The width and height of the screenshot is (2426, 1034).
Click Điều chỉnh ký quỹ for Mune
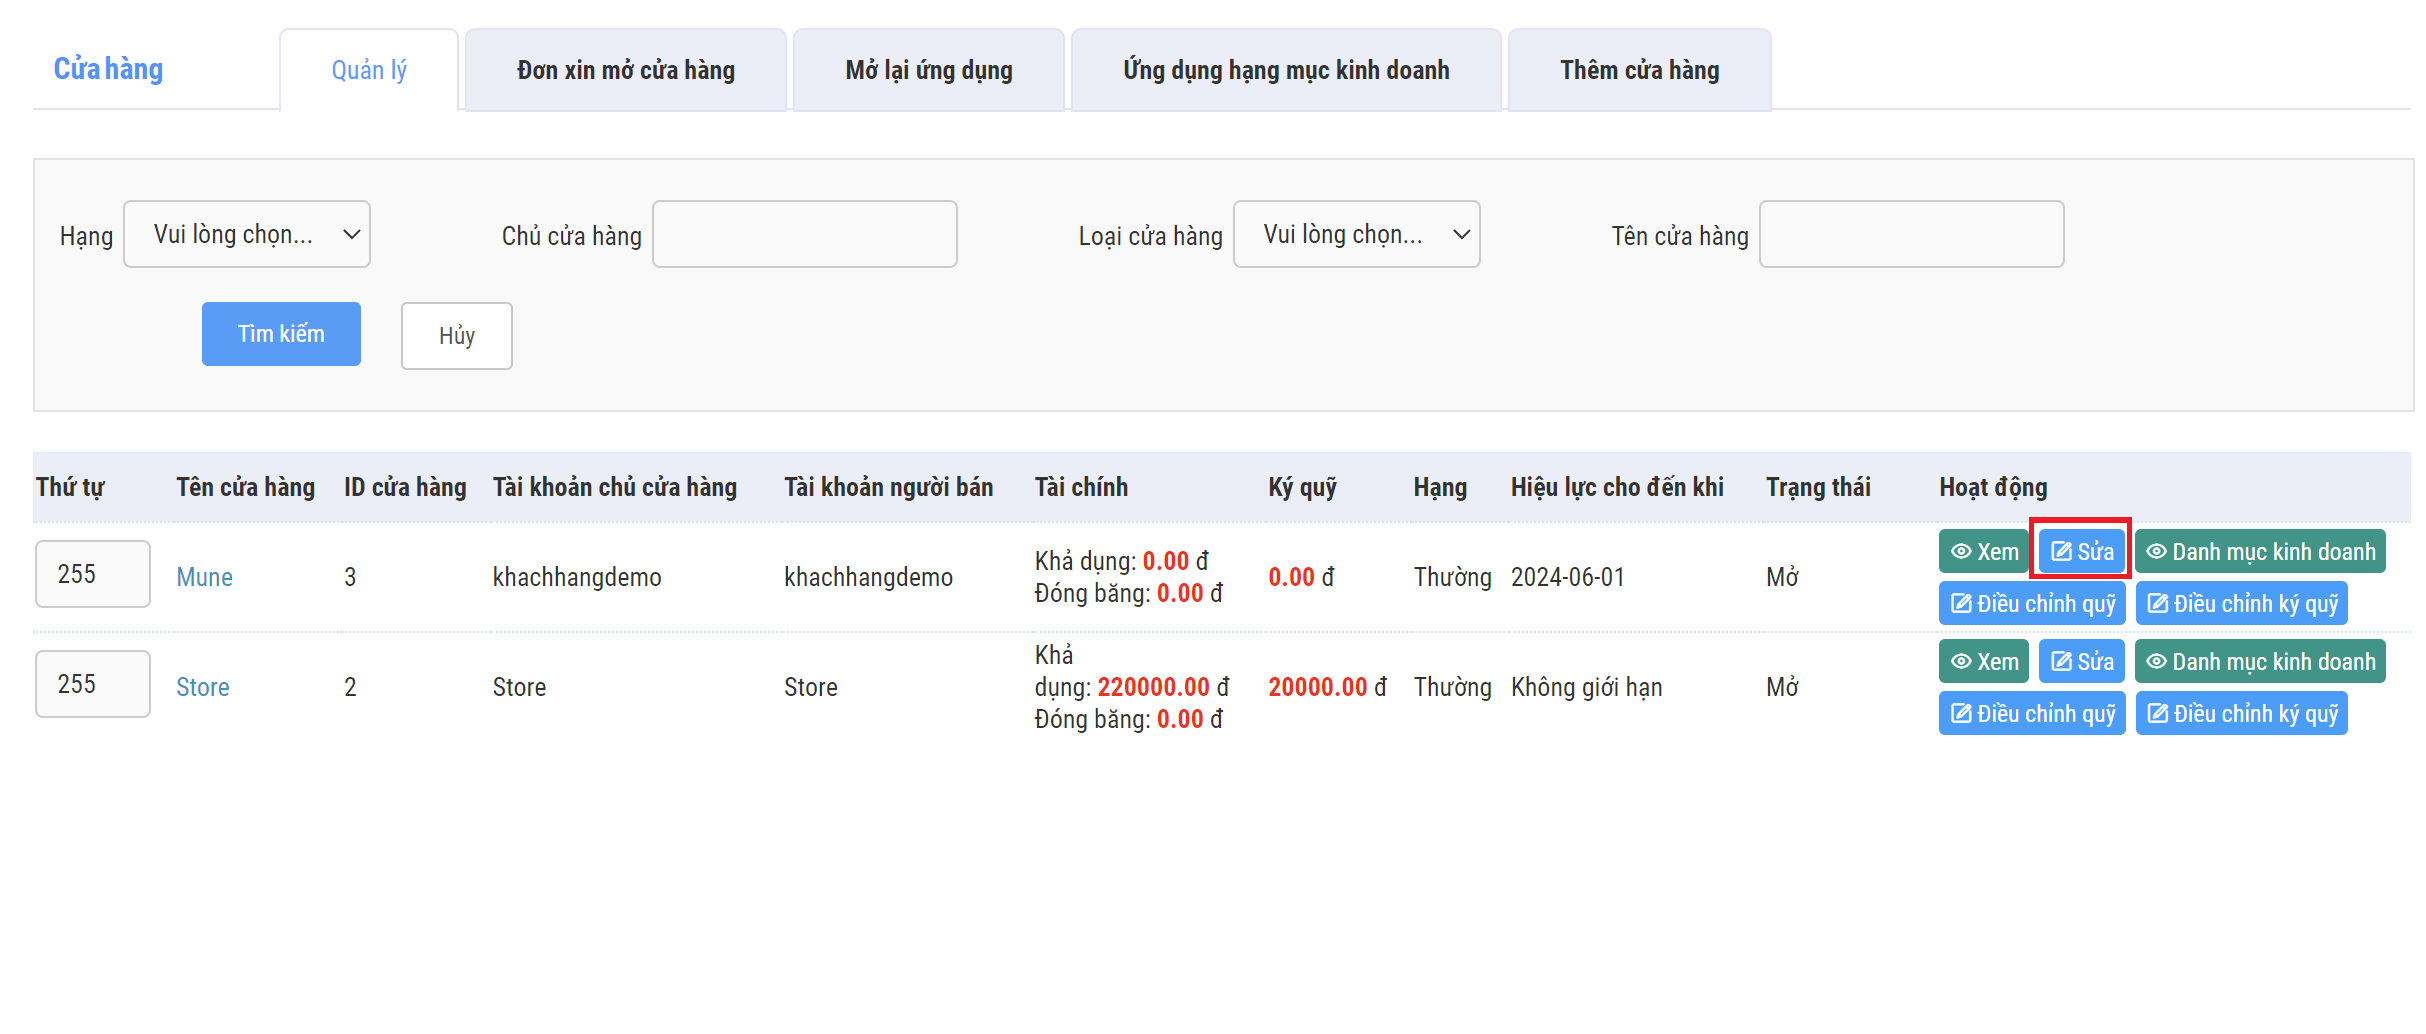2240,604
